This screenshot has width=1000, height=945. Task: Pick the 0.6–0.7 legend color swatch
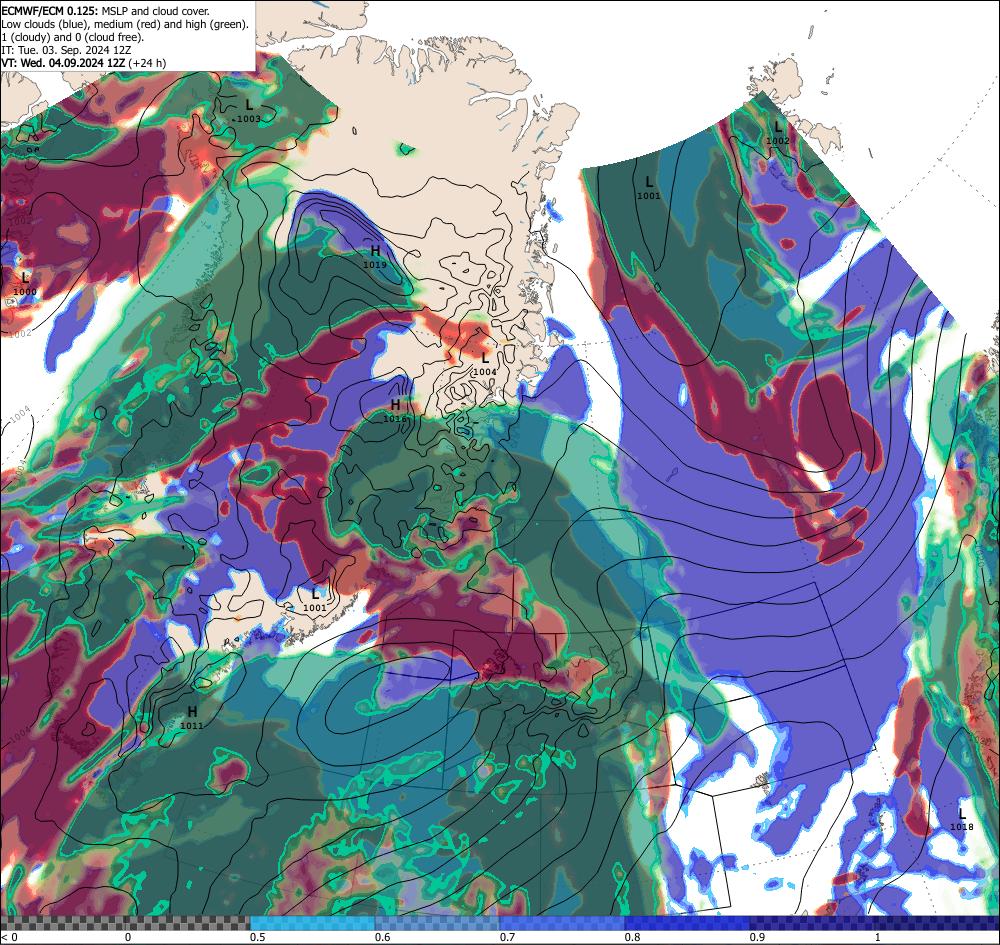[438, 923]
